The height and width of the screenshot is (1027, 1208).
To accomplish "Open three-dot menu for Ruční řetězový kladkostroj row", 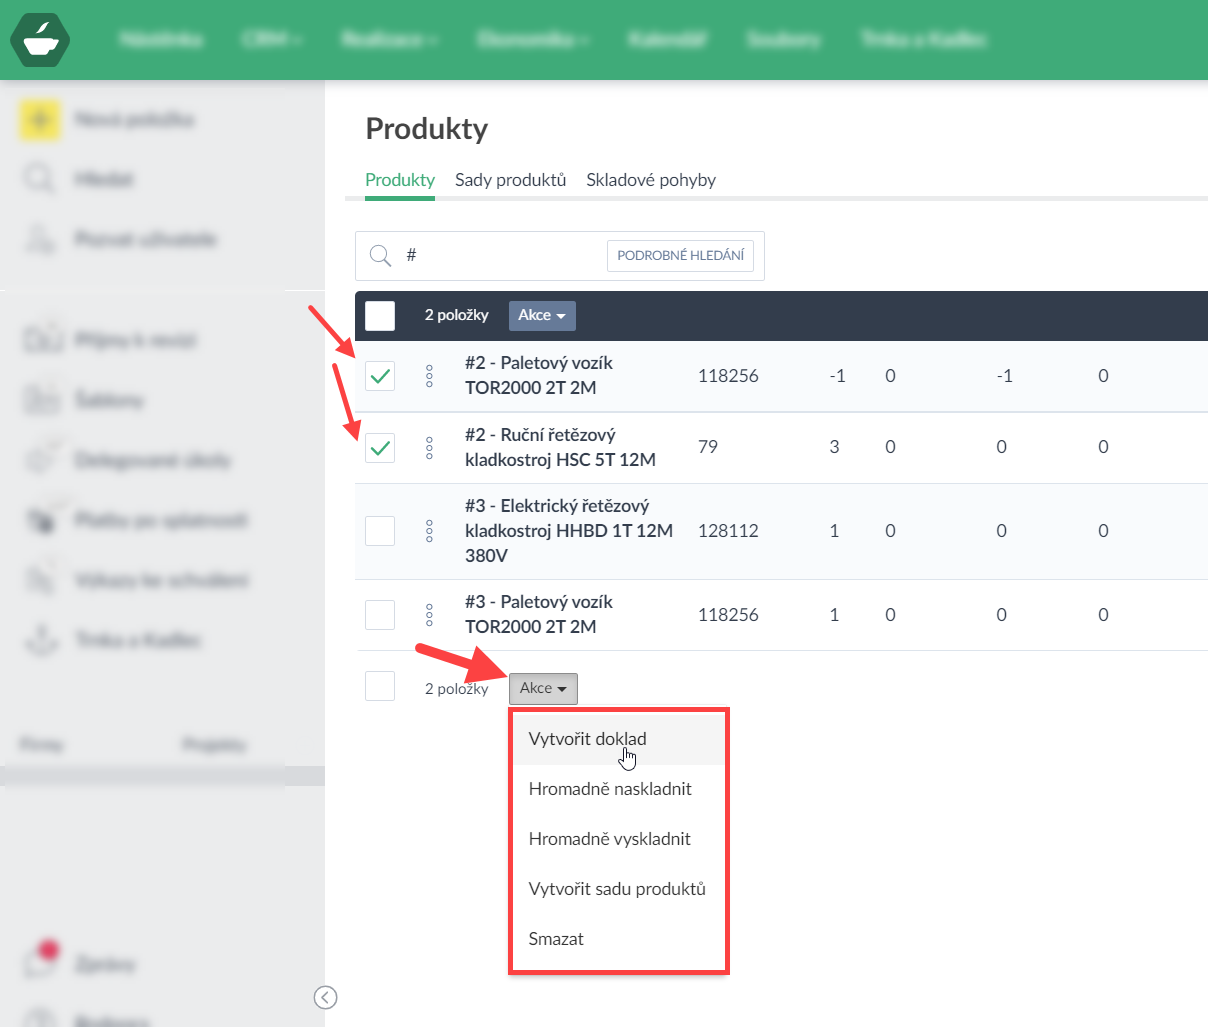I will coord(429,448).
